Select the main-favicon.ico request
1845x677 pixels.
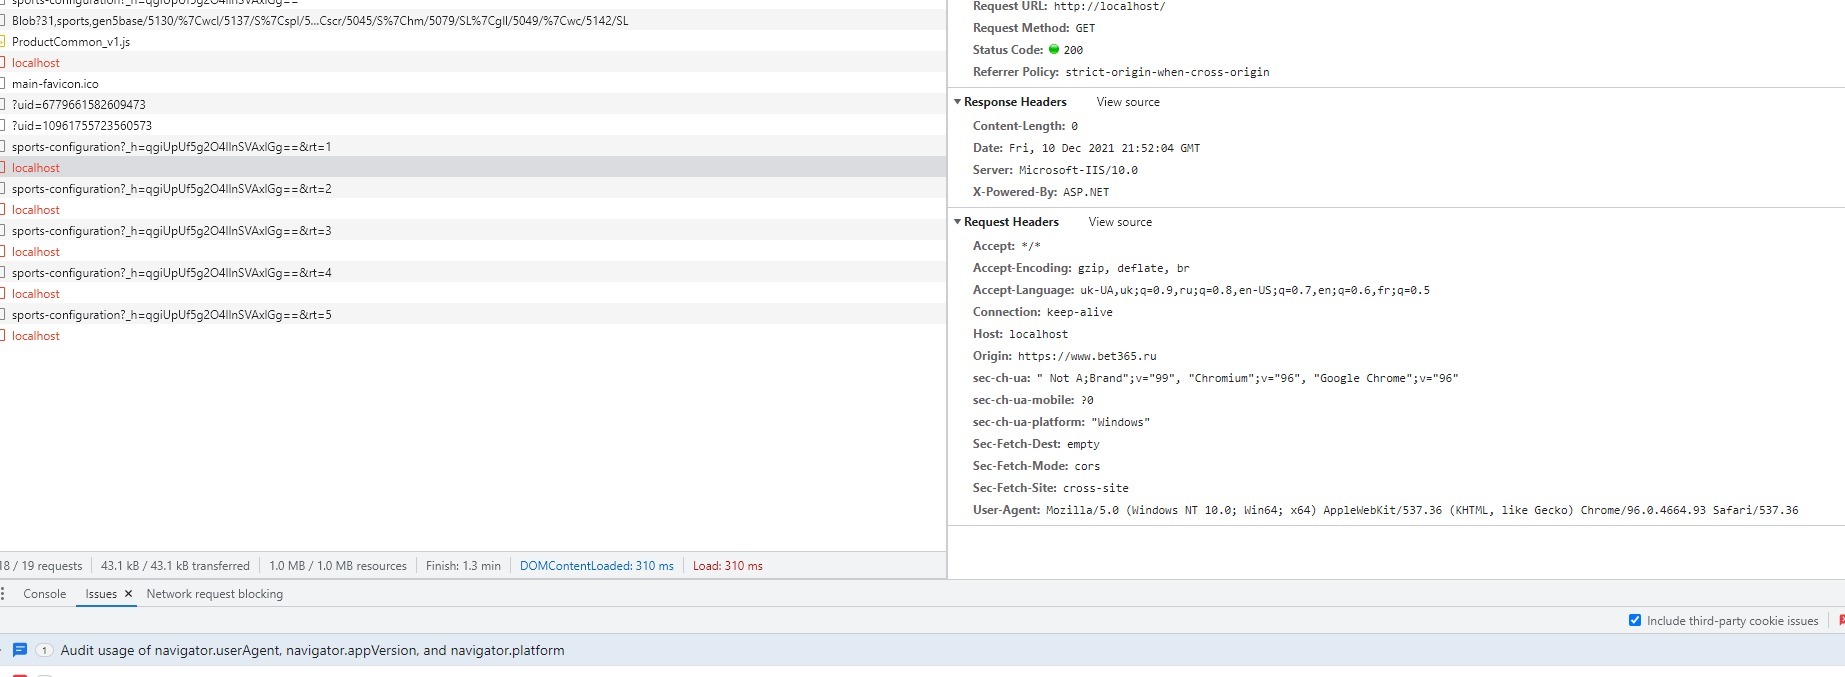point(473,83)
